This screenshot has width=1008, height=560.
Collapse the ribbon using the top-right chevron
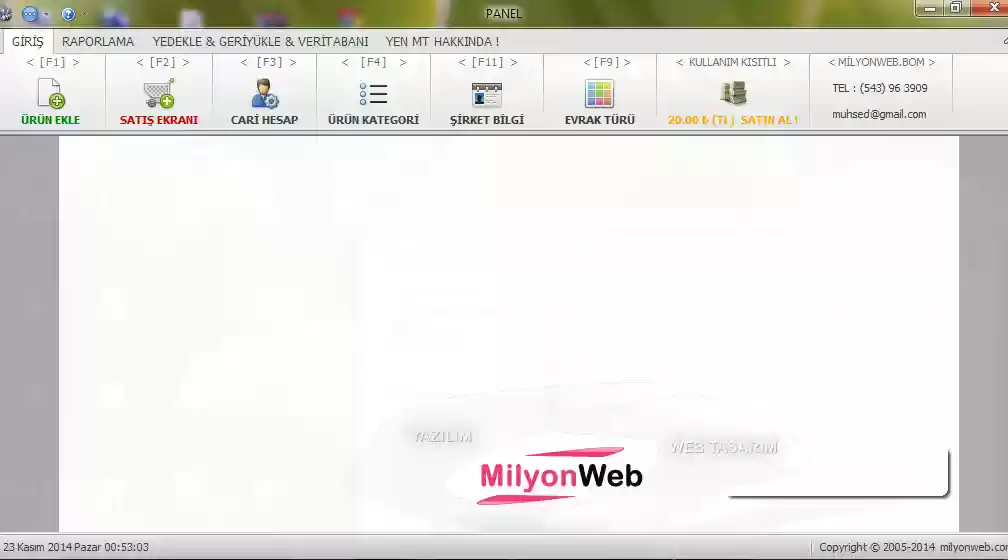click(1003, 42)
